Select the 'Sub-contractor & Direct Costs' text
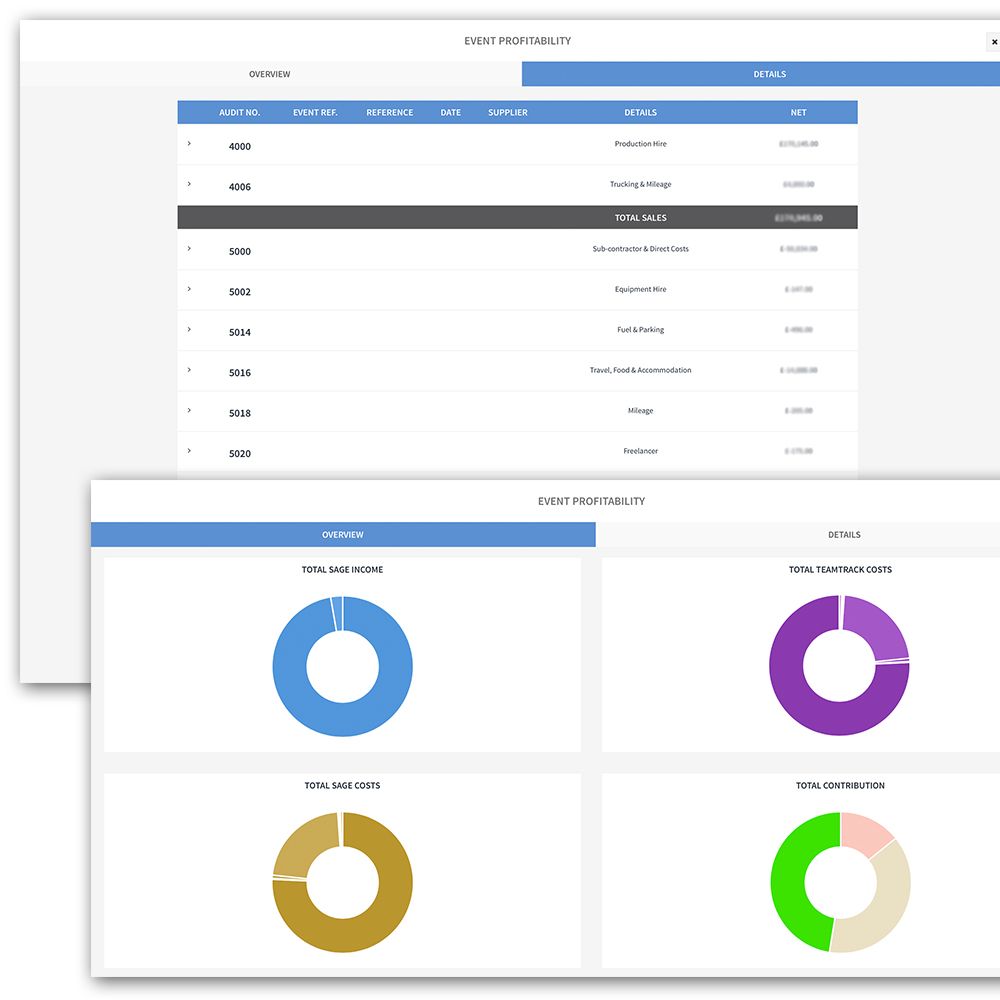Screen dimensions: 1000x1000 point(640,249)
